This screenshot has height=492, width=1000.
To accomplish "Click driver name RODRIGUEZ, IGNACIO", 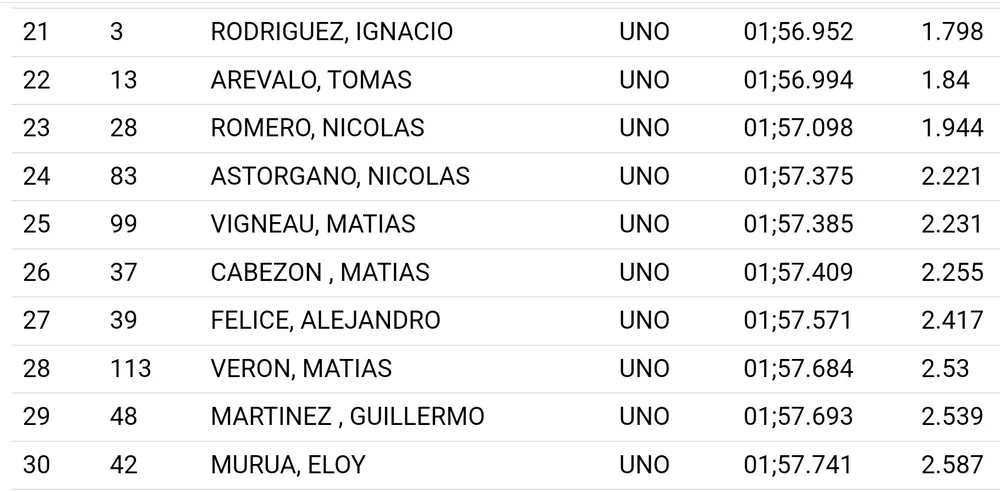I will (331, 32).
